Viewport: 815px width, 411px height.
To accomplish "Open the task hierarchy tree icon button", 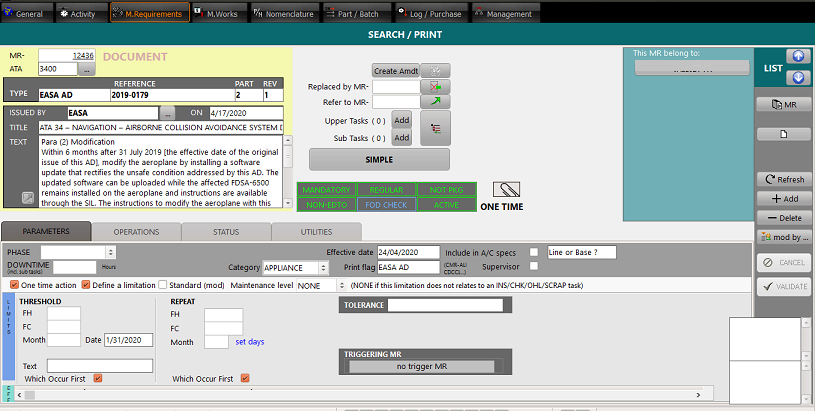I will point(436,128).
